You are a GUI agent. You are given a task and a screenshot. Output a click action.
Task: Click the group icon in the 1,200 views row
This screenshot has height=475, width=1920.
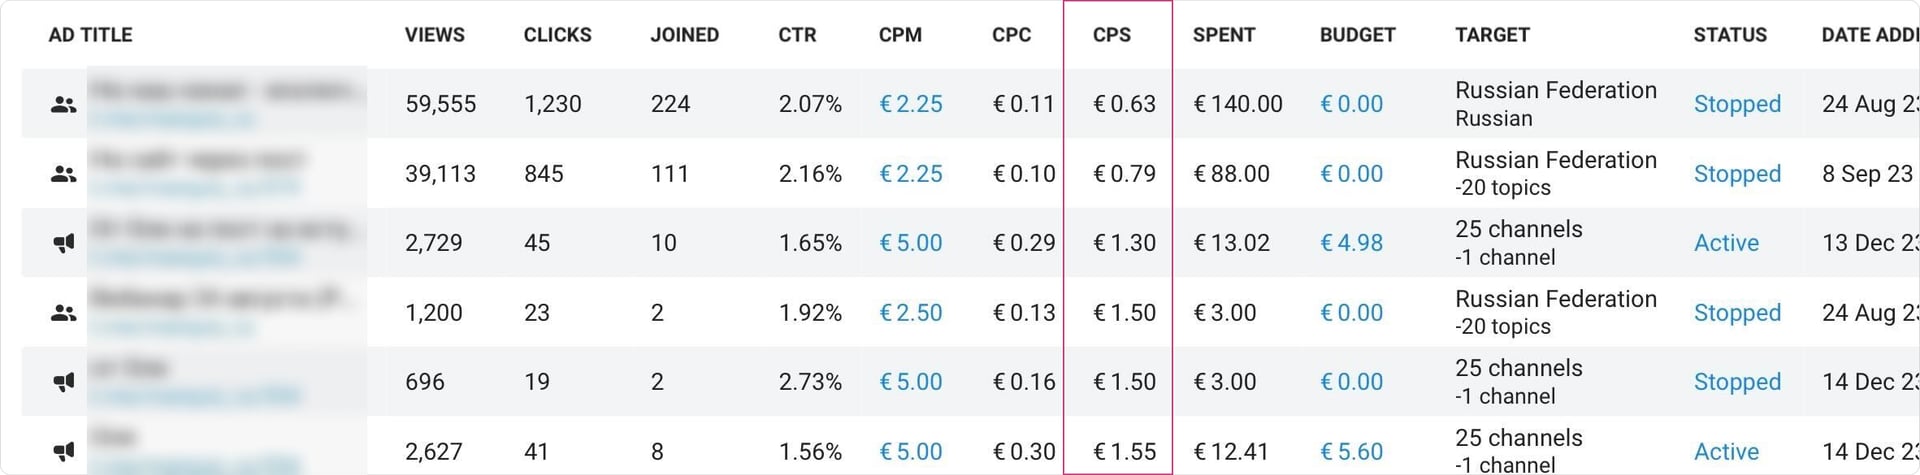coord(64,313)
